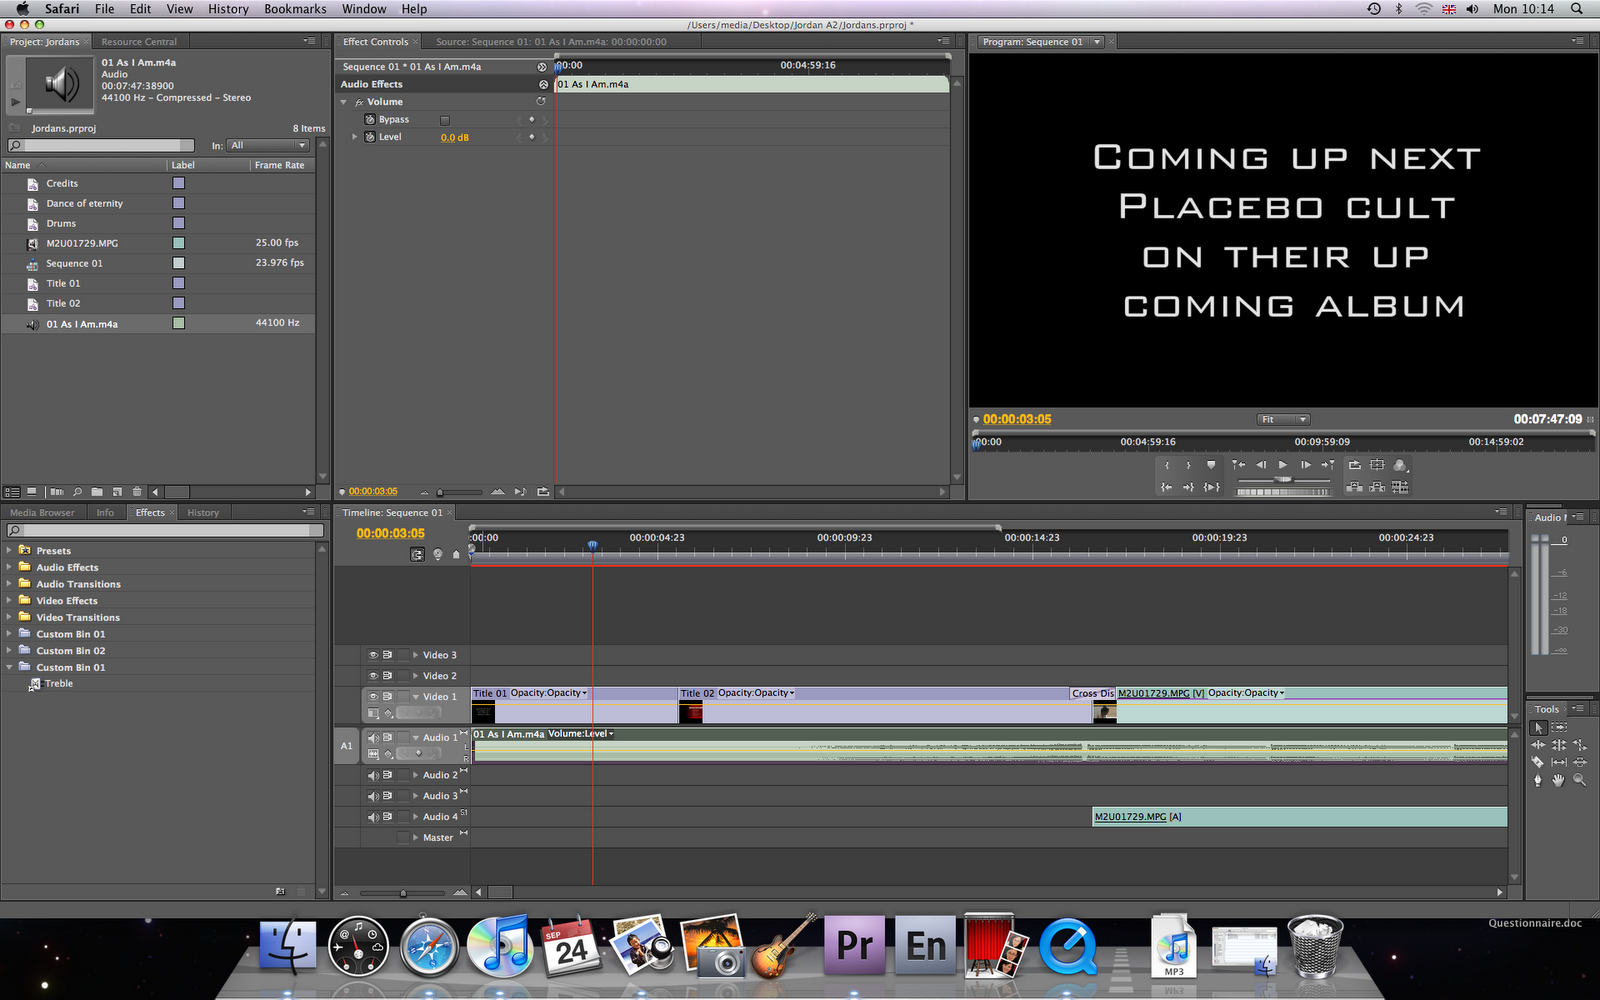Open 'Dance of eternity' in Project panel
The image size is (1600, 1000).
pyautogui.click(x=85, y=204)
